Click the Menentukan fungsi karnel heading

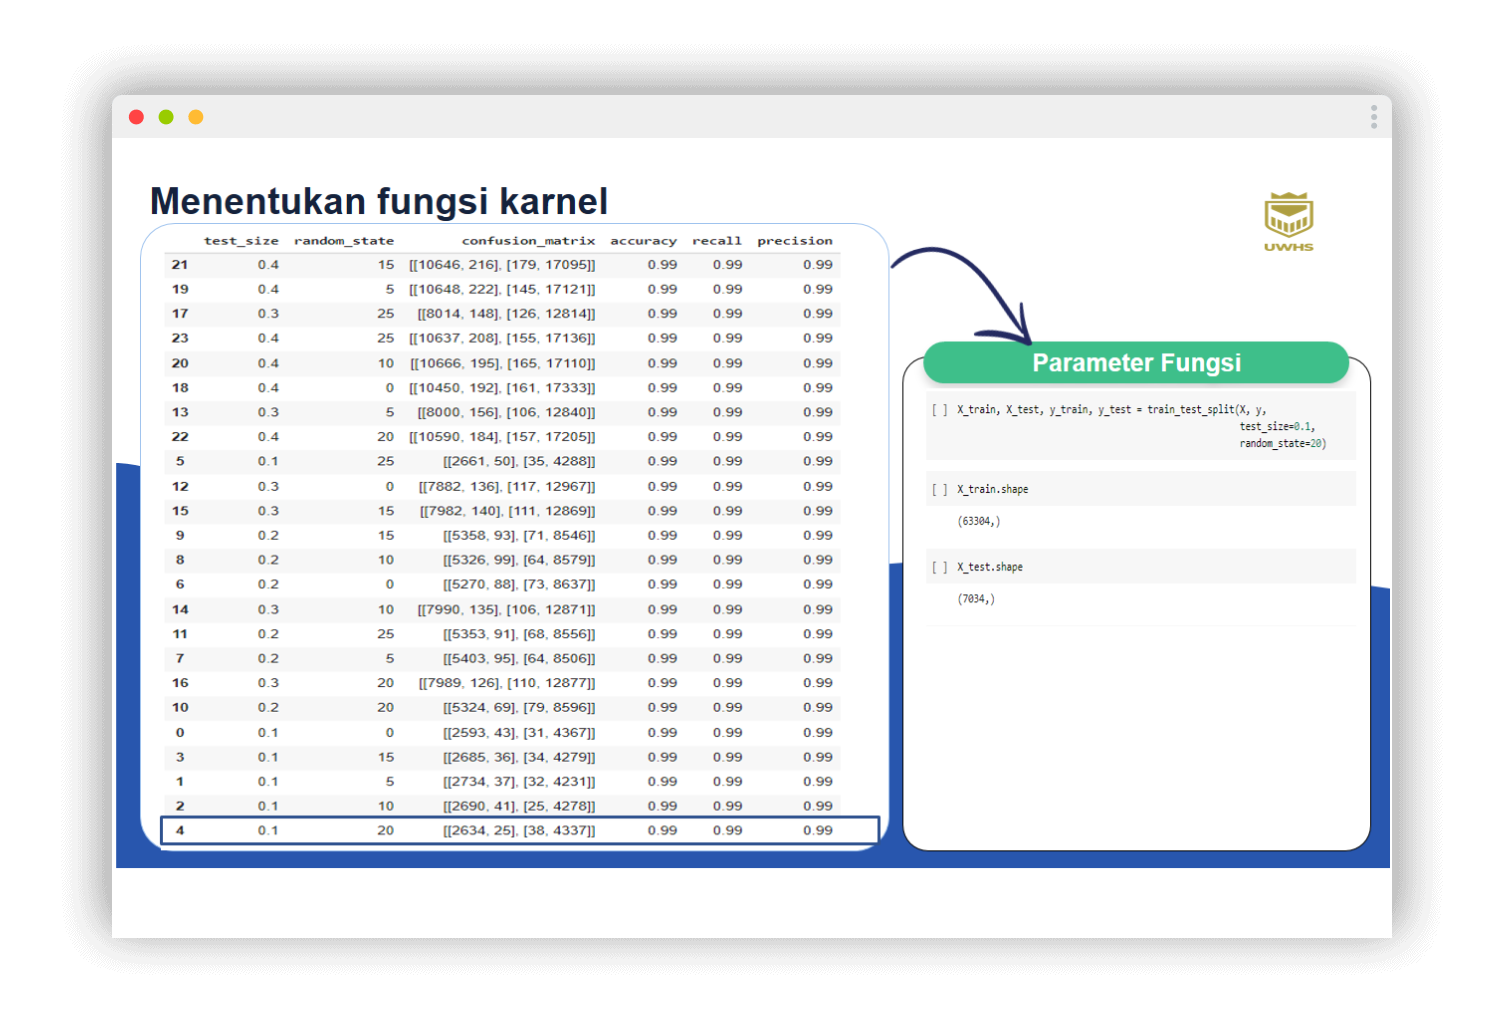coord(379,201)
